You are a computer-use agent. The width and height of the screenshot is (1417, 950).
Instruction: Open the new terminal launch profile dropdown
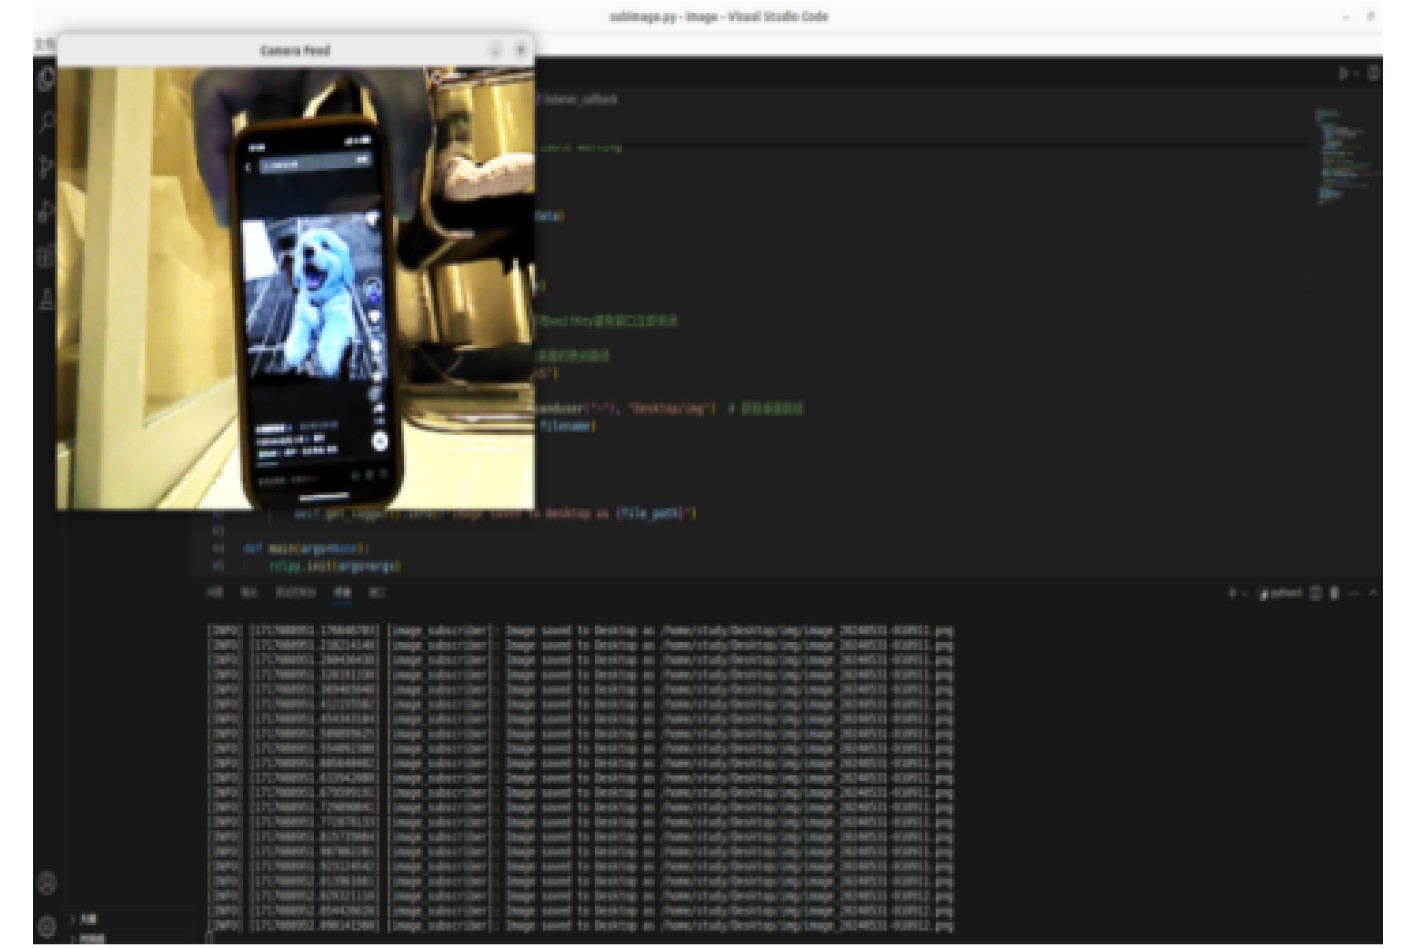tap(1244, 593)
